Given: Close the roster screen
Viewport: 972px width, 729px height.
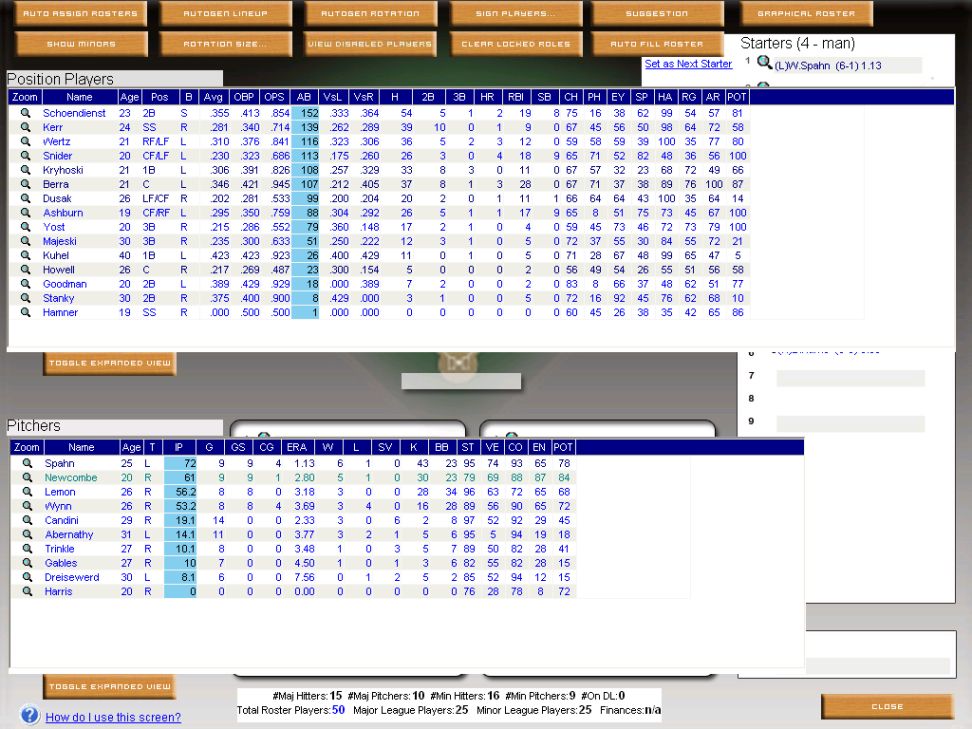Looking at the screenshot, I should tap(887, 707).
